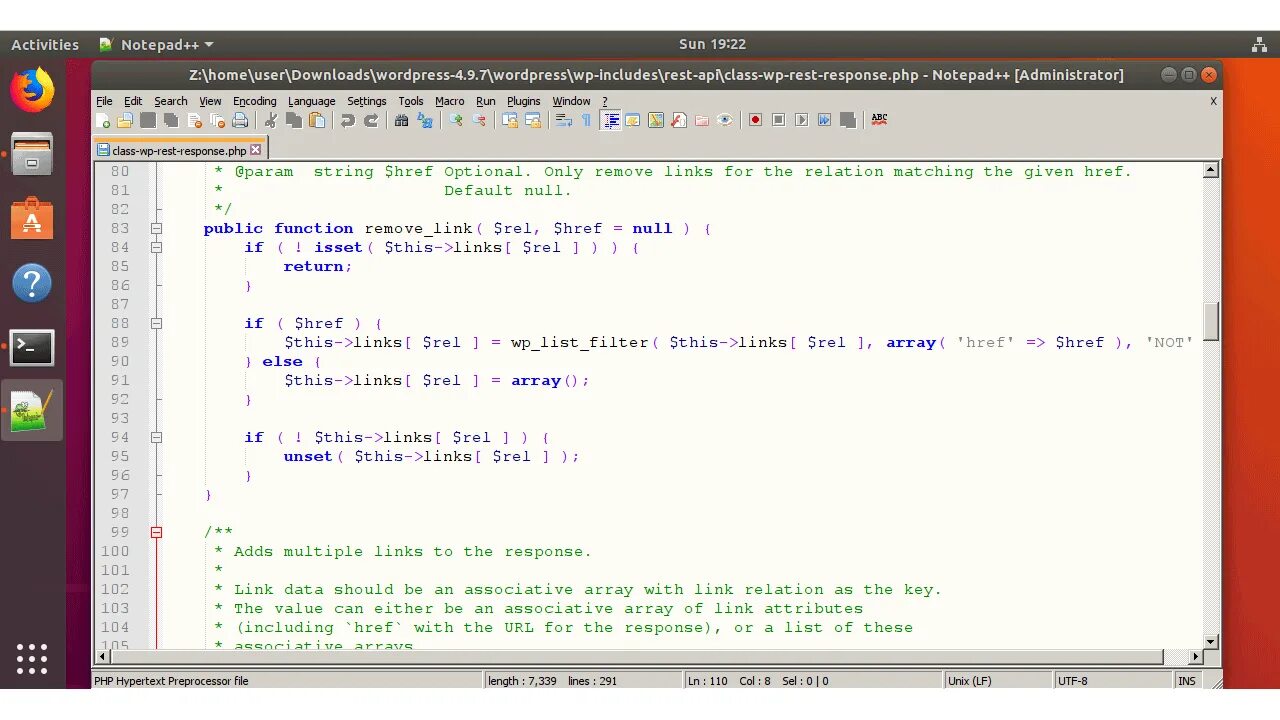Click the Open file toolbar icon

click(x=125, y=120)
